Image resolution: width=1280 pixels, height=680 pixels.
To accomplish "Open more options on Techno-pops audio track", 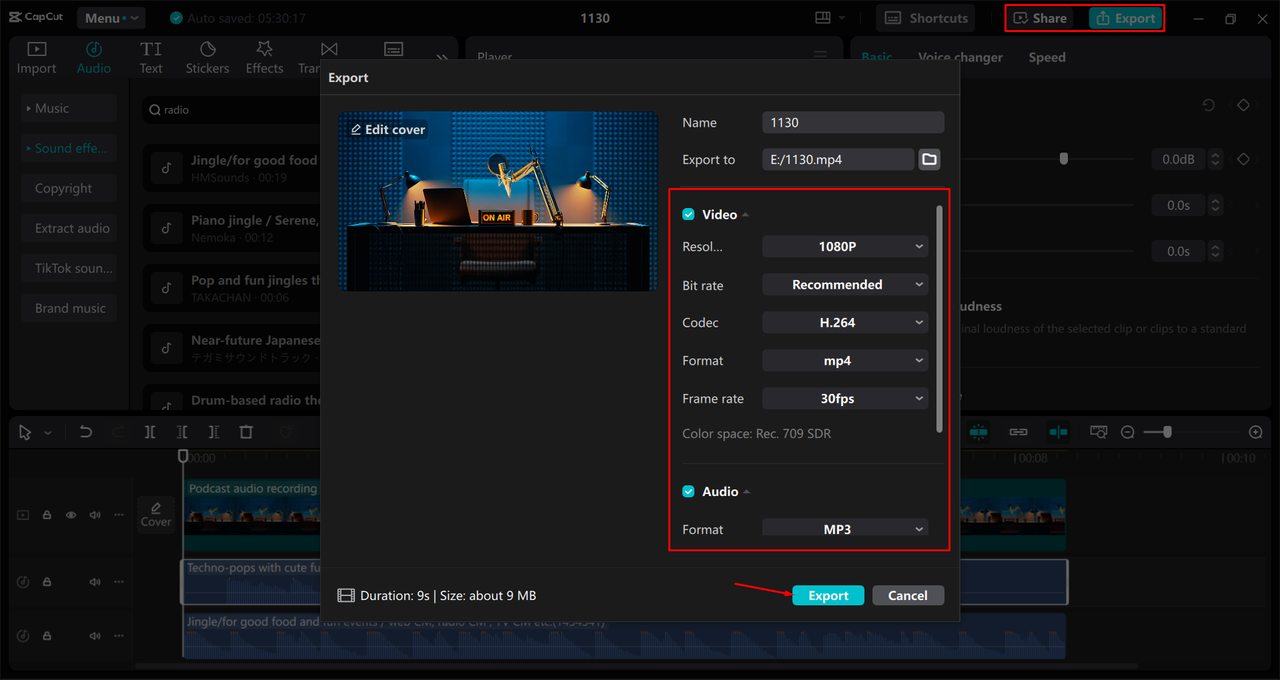I will tap(119, 582).
